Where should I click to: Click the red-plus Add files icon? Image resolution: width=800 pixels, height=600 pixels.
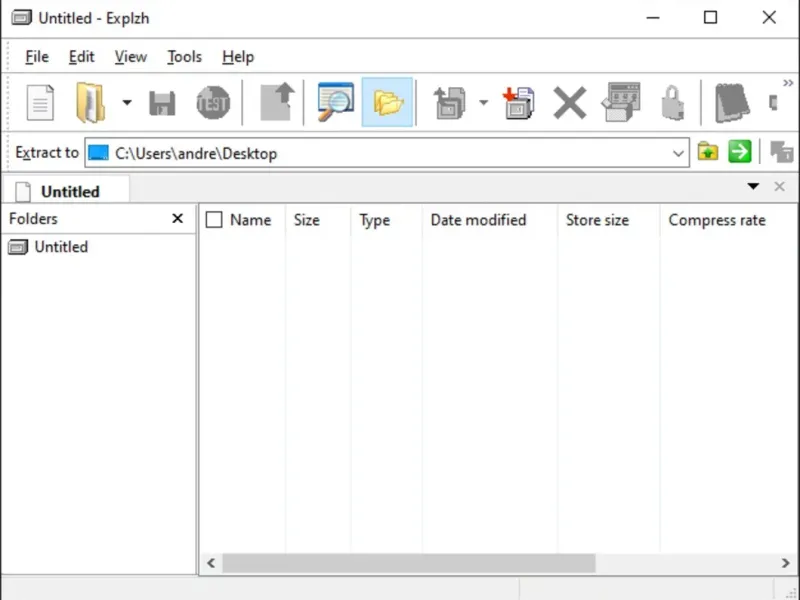518,103
